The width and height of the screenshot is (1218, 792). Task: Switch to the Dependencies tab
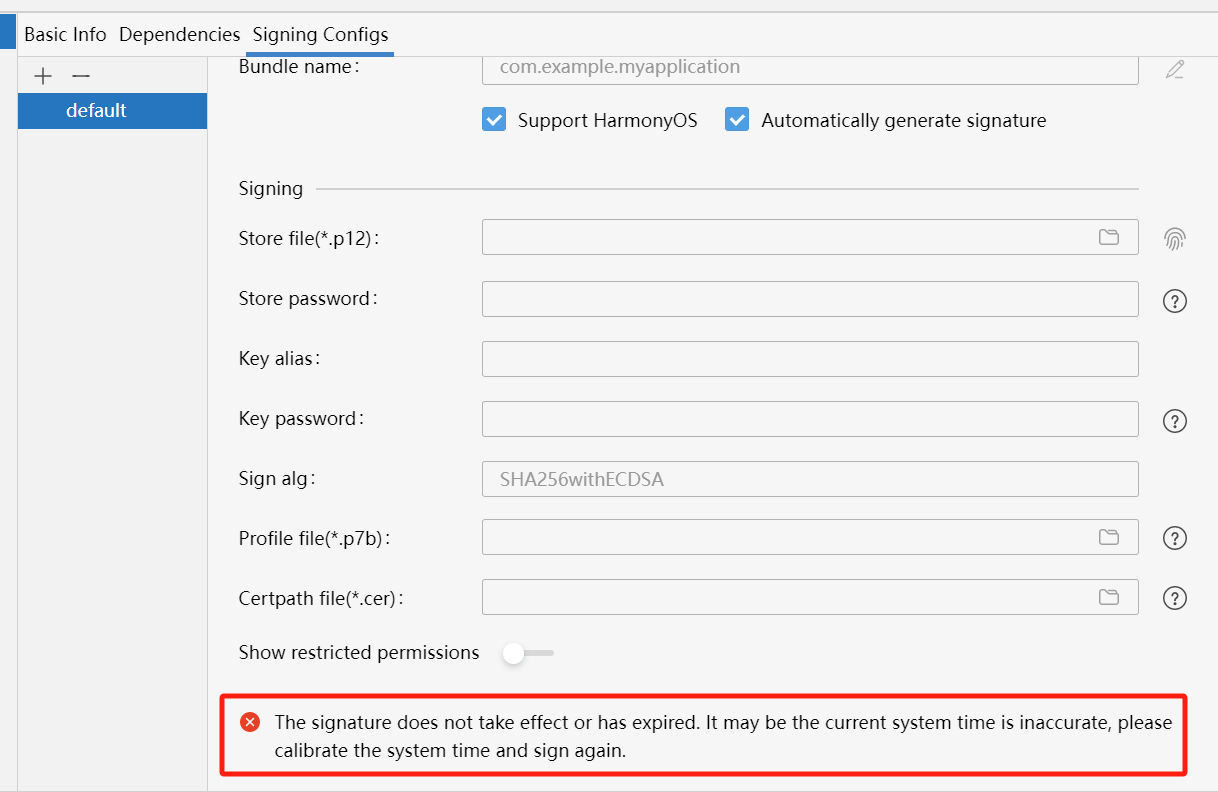pyautogui.click(x=180, y=34)
